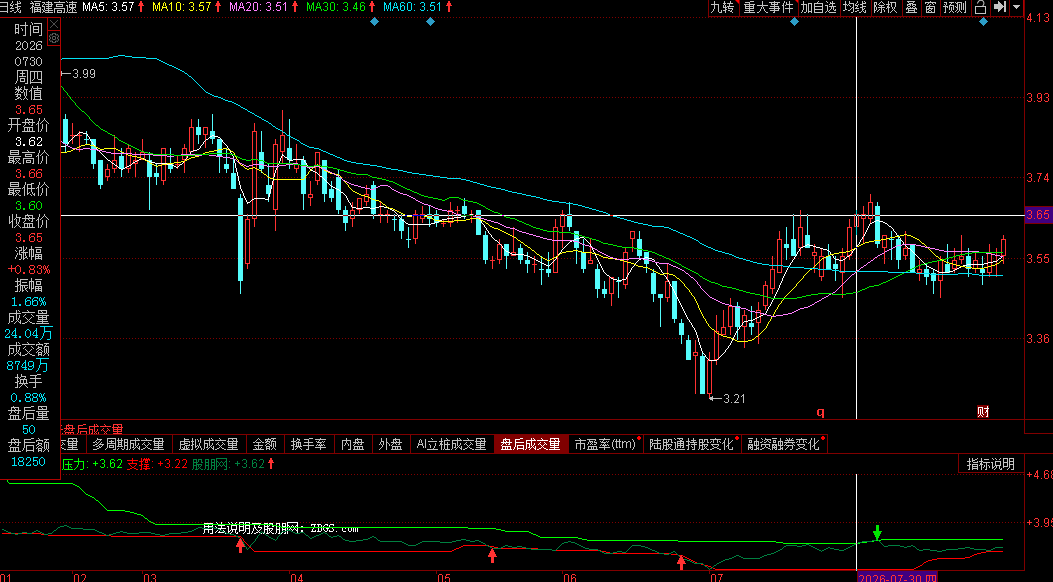Open the data panel settings gear
Viewport: 1053px width, 582px height.
pyautogui.click(x=54, y=39)
